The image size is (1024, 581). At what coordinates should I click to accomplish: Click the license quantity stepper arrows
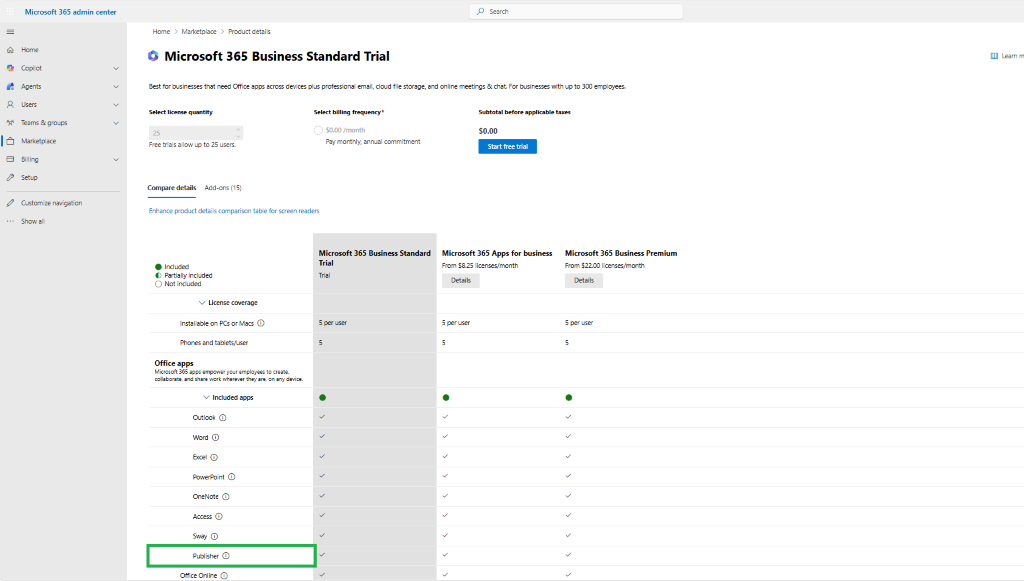pyautogui.click(x=238, y=133)
